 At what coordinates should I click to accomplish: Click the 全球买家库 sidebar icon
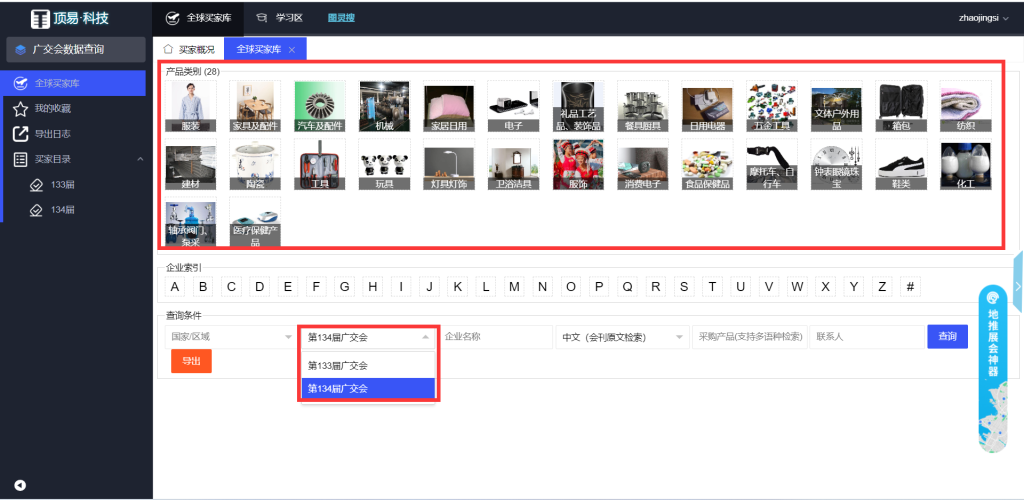point(20,83)
